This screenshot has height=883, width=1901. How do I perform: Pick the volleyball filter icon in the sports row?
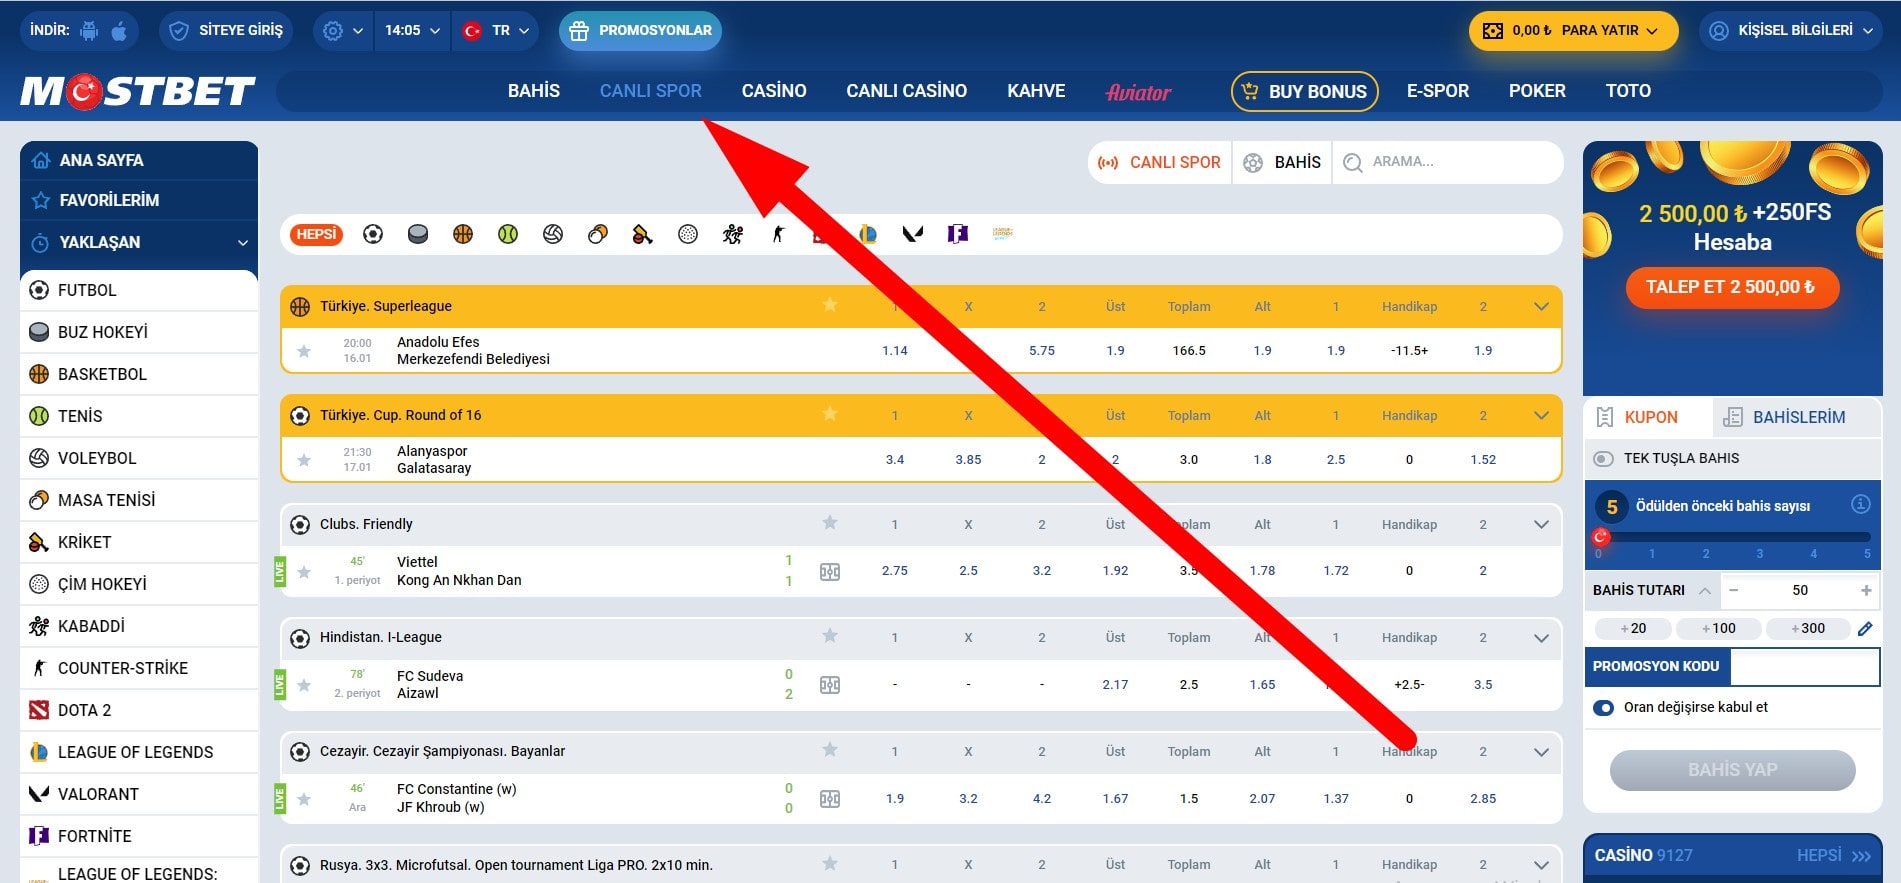(553, 234)
